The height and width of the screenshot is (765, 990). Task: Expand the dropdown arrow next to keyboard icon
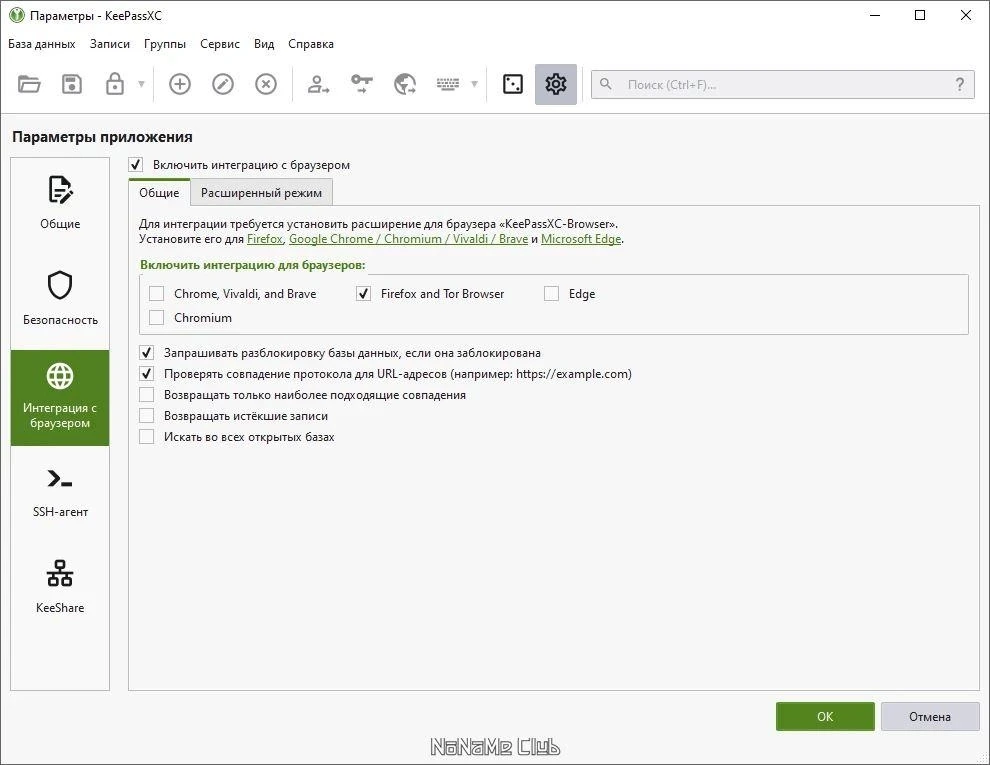point(474,84)
